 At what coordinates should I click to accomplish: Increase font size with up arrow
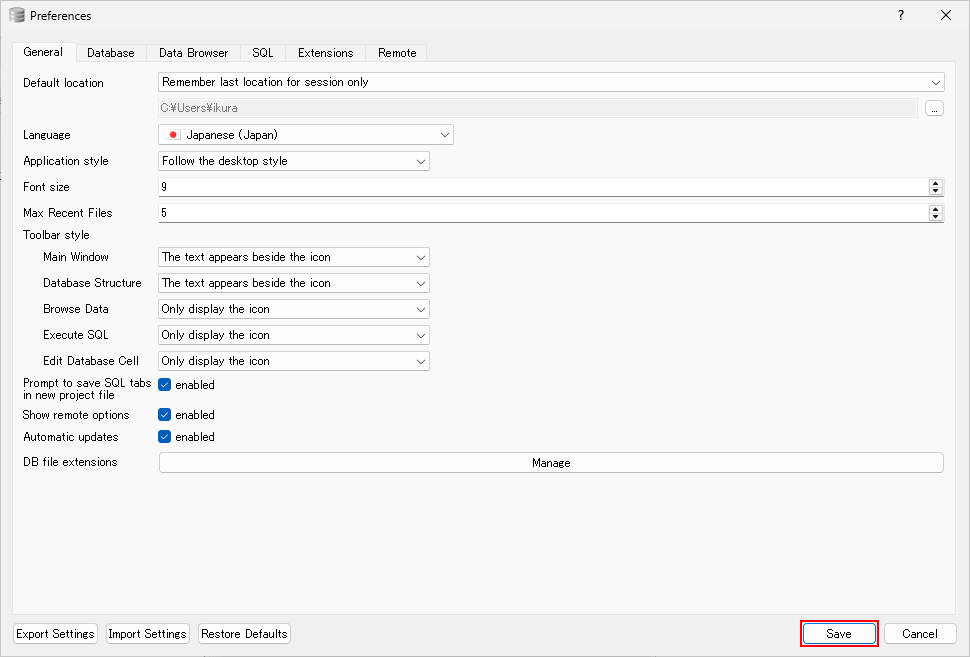coord(936,183)
